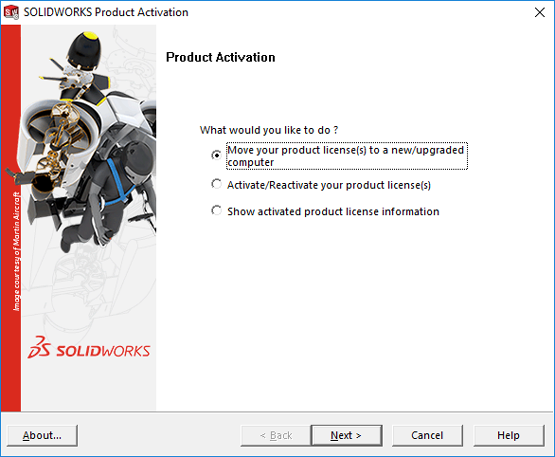Click the SOLIDWORKS title bar icon
The height and width of the screenshot is (457, 555).
[x=11, y=12]
